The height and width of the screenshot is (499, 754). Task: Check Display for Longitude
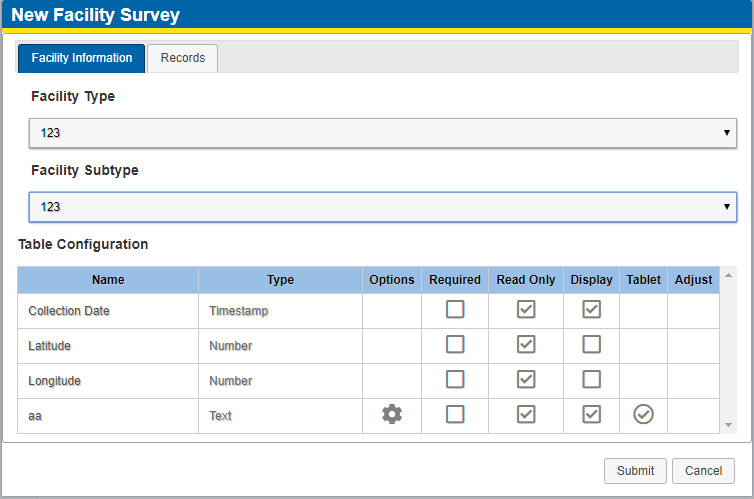[591, 380]
